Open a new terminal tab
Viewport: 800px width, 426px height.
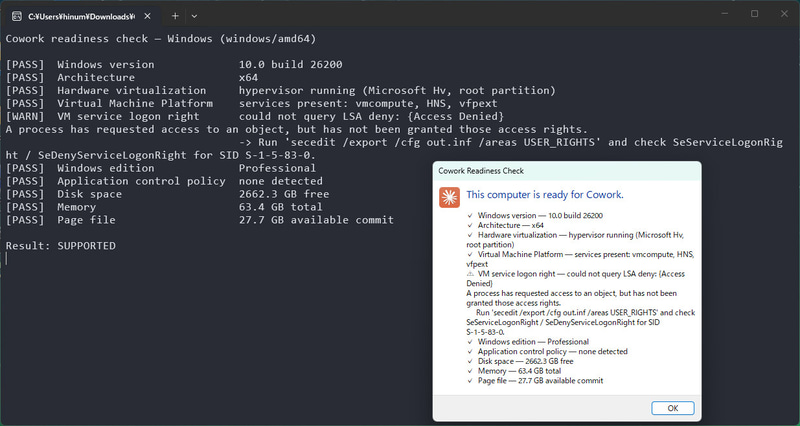click(x=175, y=16)
